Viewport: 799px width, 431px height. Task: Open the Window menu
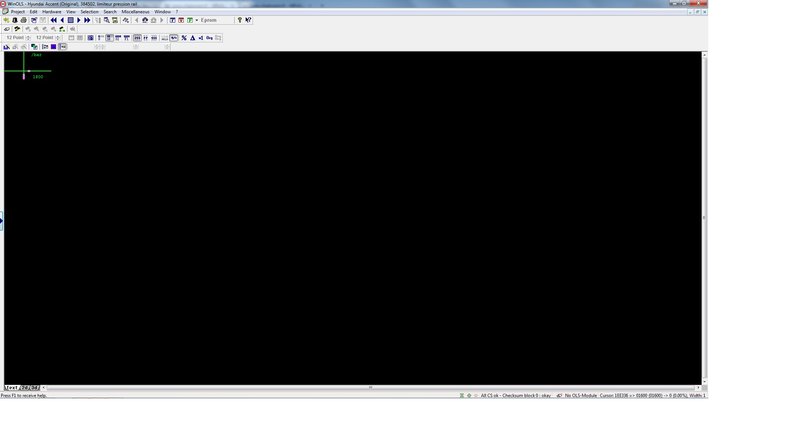point(163,11)
